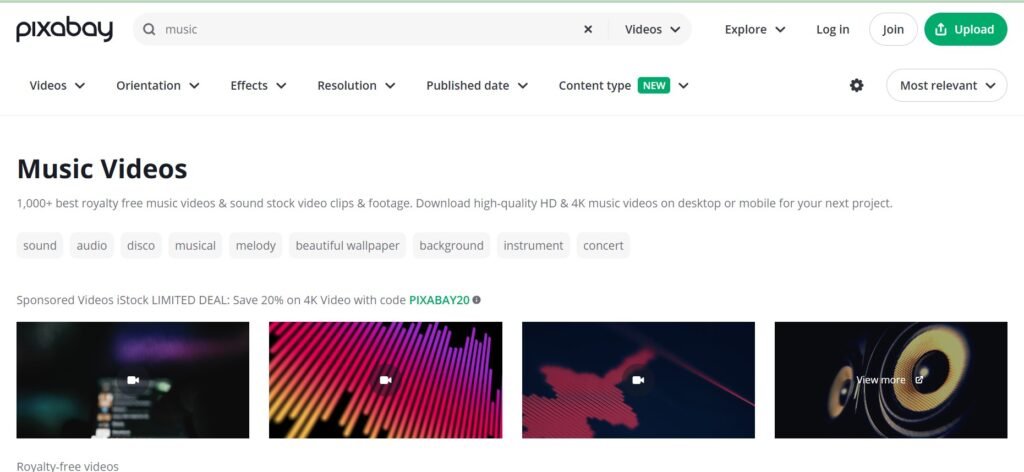Select the disco tag
This screenshot has width=1024, height=472.
point(141,245)
